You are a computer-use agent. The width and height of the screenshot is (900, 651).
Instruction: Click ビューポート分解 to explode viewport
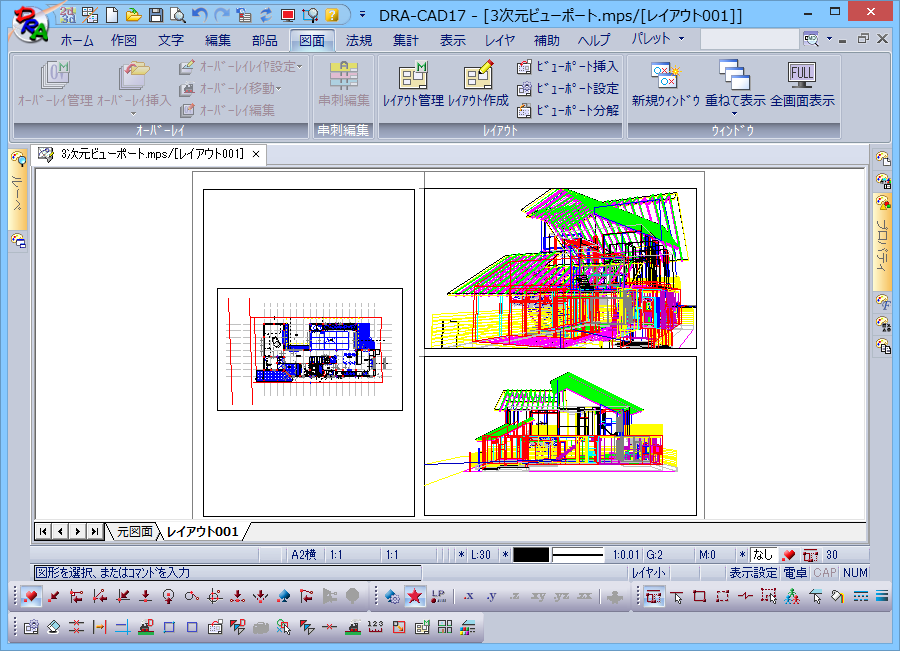coord(568,110)
